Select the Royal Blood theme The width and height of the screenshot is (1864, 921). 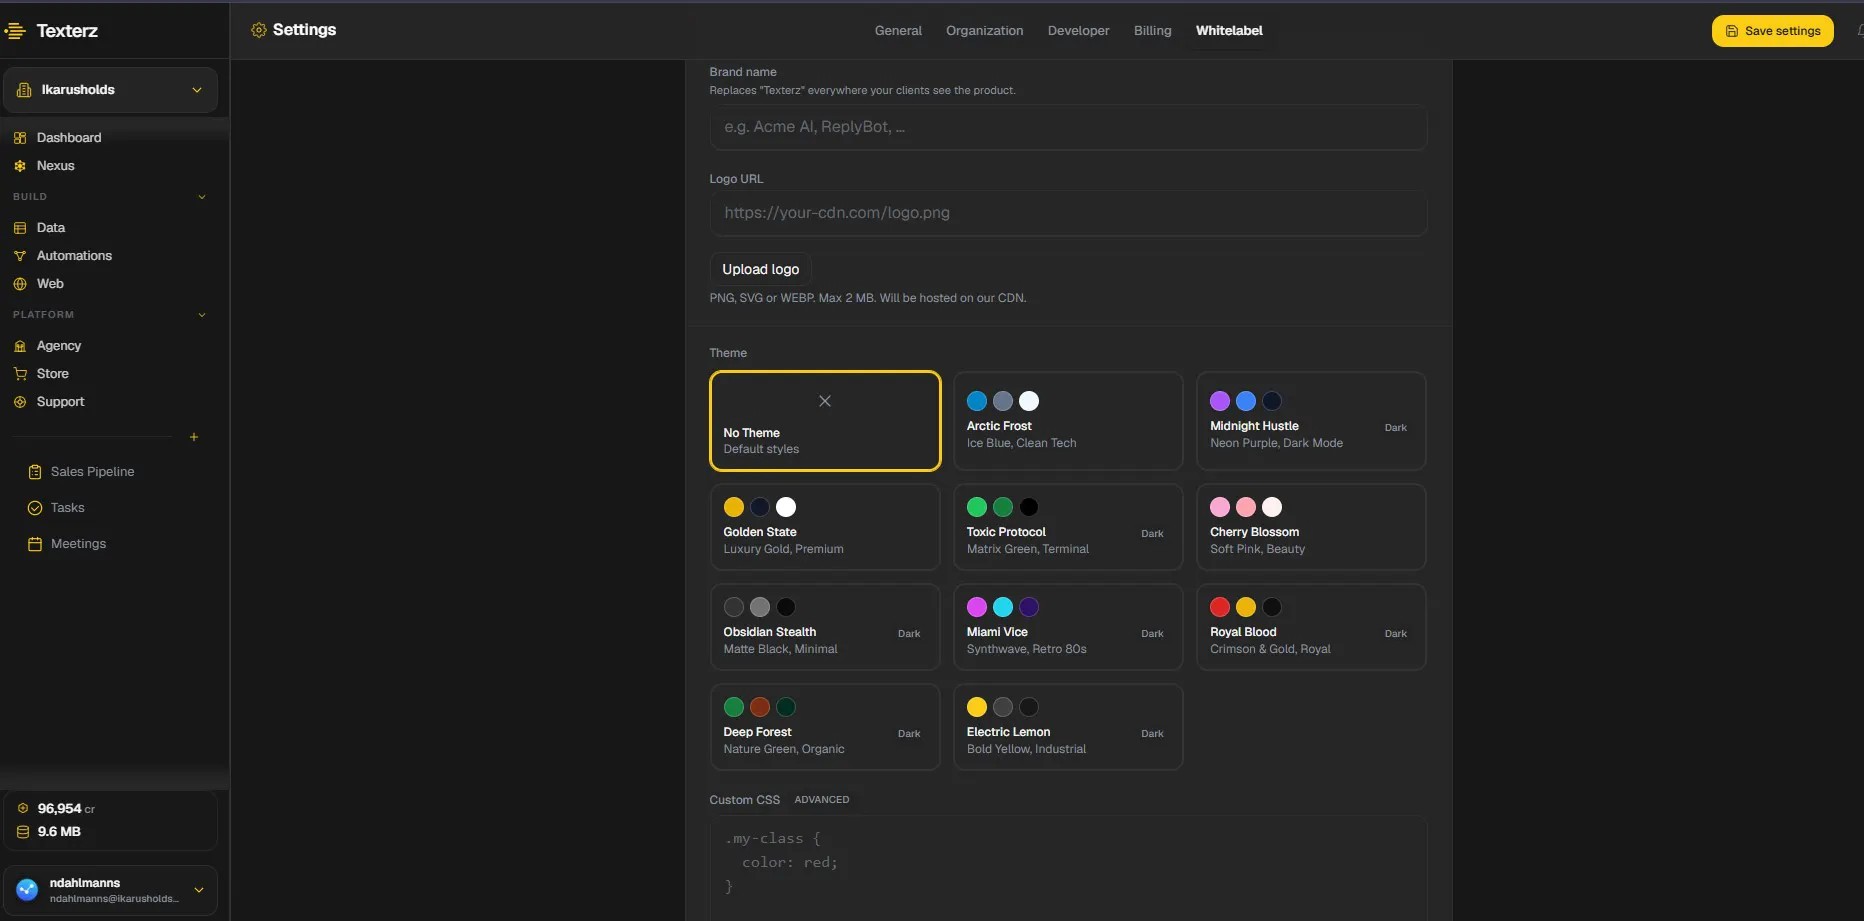(x=1311, y=627)
